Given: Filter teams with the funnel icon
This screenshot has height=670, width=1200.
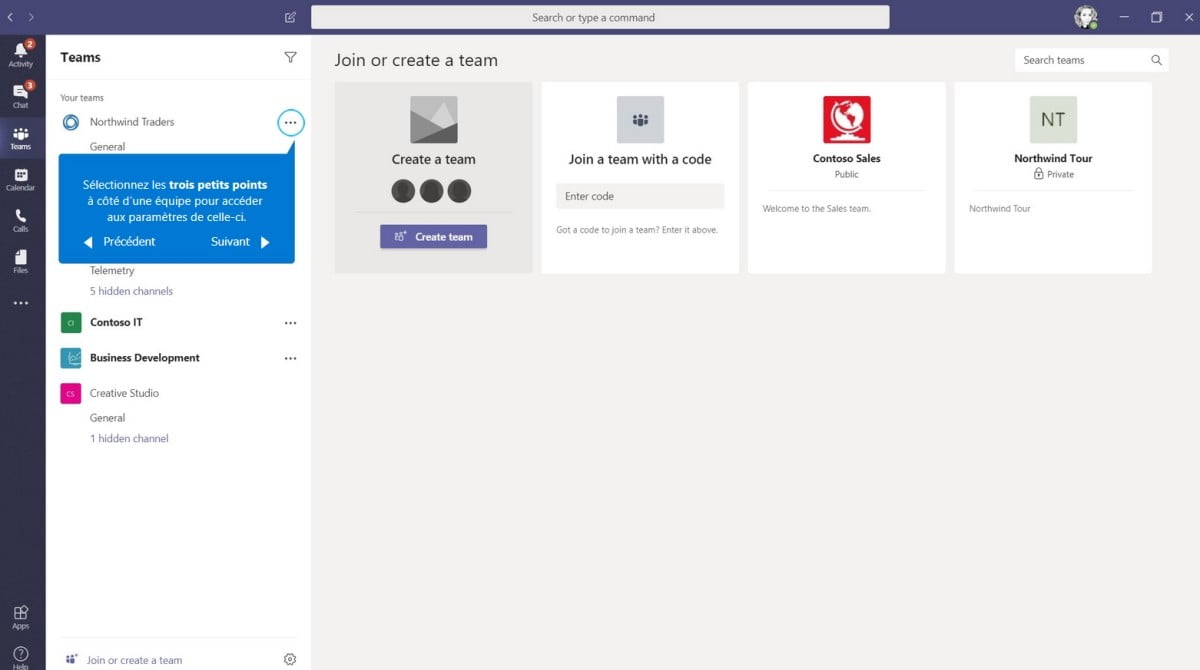Looking at the screenshot, I should 290,58.
